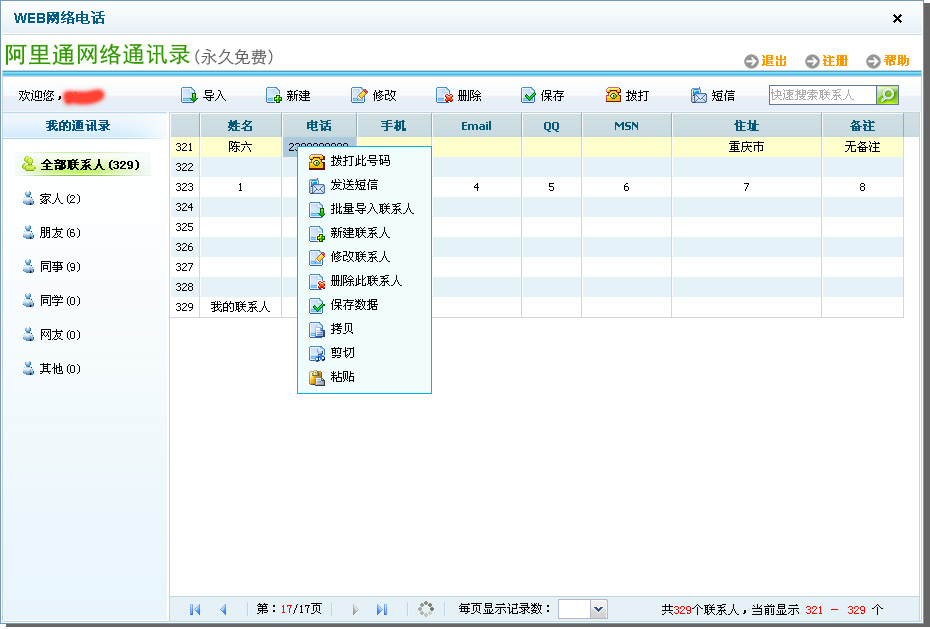The width and height of the screenshot is (930, 629).
Task: Click the 修改 edit toolbar icon
Action: tap(359, 95)
